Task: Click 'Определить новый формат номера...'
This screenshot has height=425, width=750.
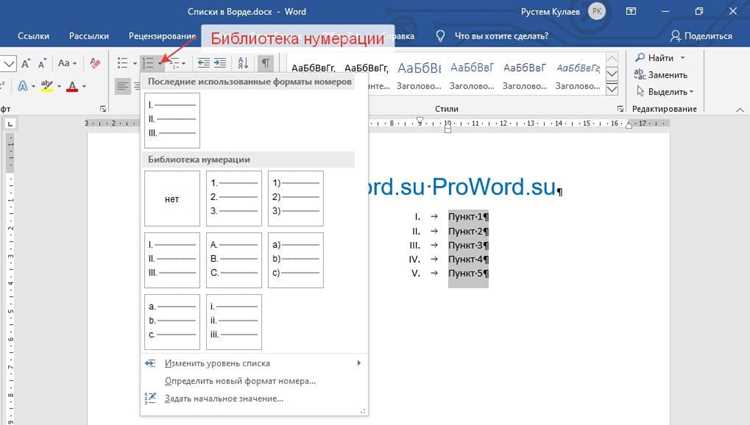Action: pos(254,381)
